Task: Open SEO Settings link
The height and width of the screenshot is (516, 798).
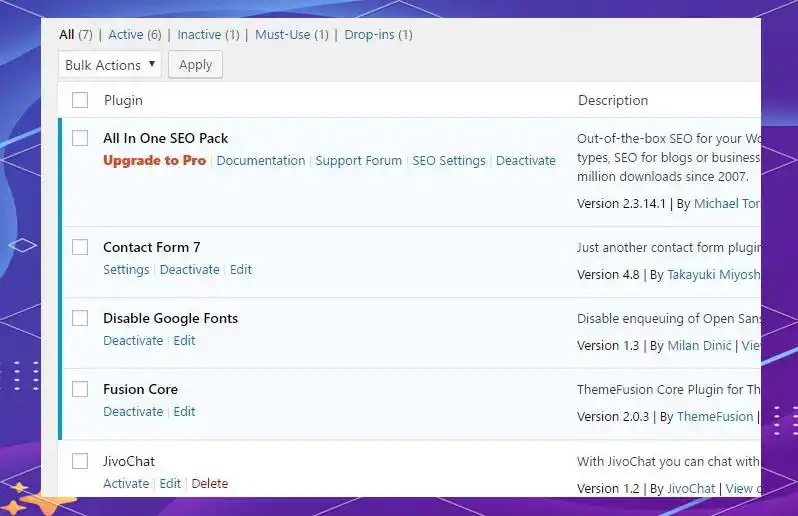Action: click(x=449, y=160)
